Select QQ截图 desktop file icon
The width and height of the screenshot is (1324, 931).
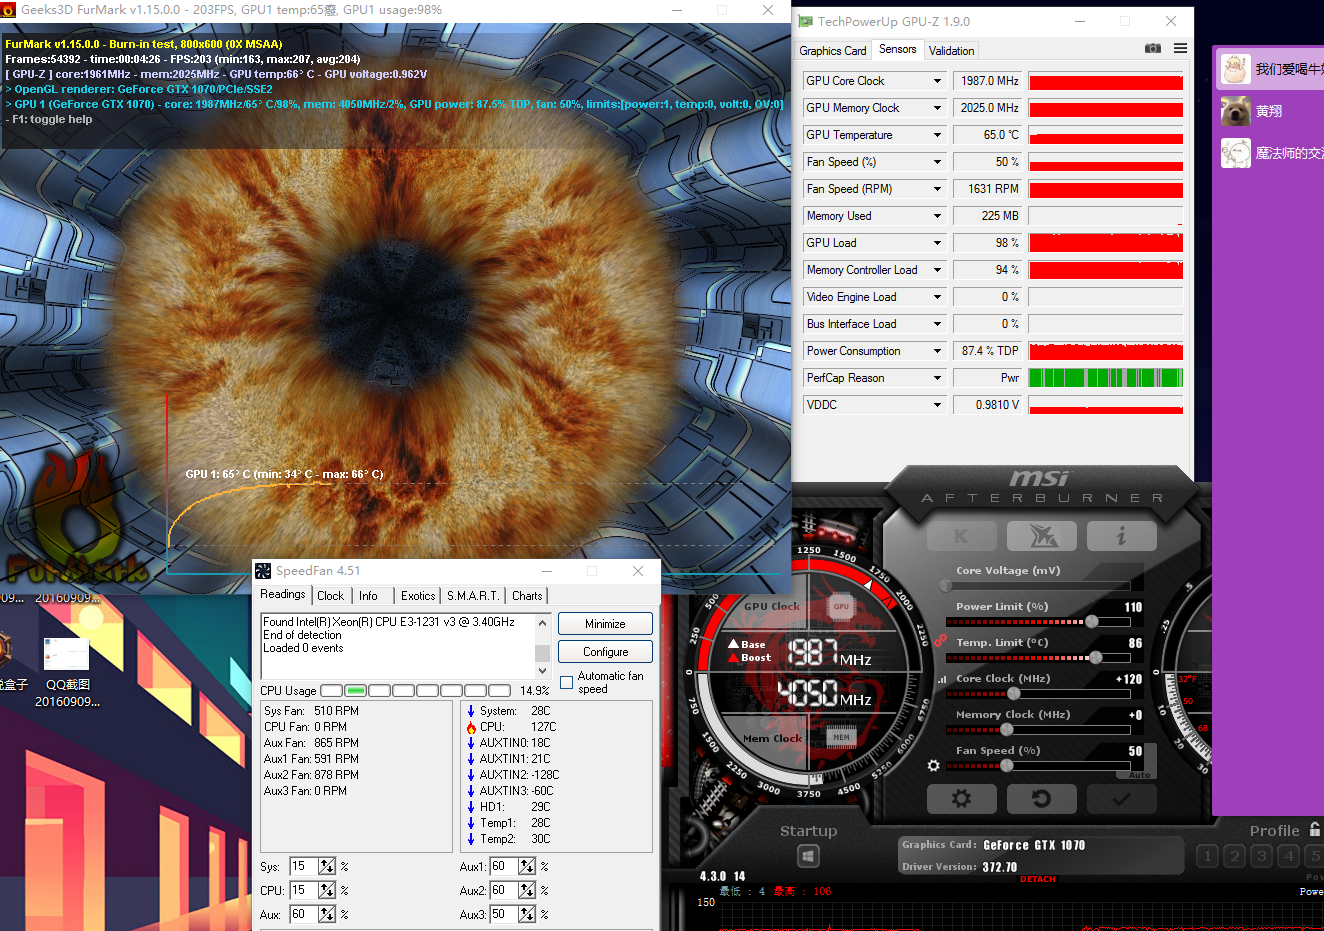[x=66, y=654]
